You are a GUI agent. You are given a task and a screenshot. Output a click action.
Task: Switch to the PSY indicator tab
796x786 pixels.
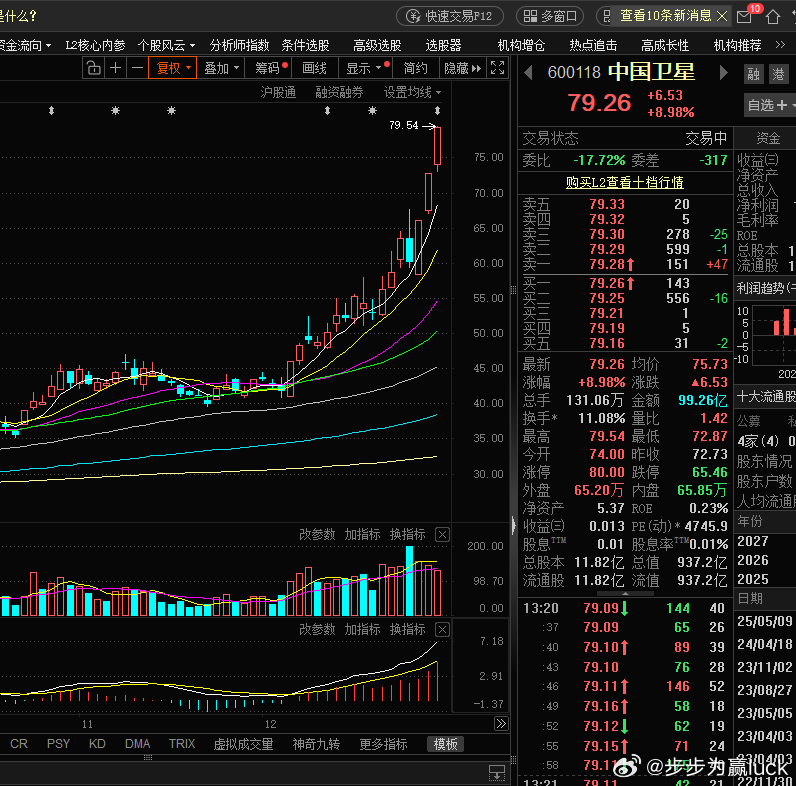(58, 744)
